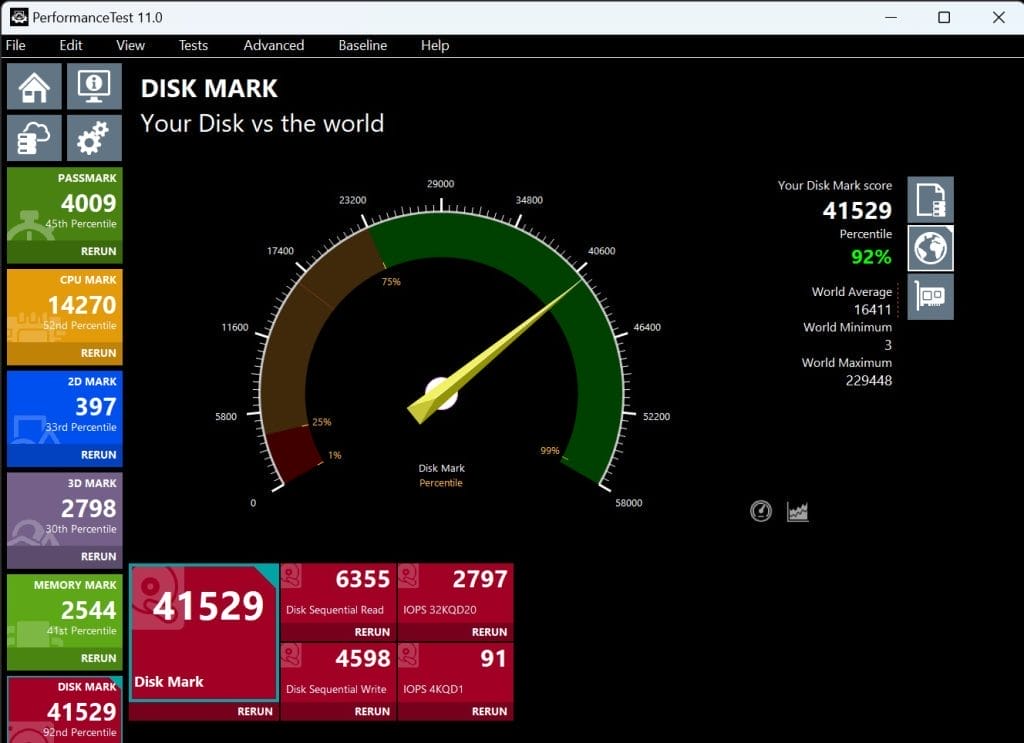
Task: Click the disk icon on Disk Sequential Write tile
Action: click(x=291, y=656)
